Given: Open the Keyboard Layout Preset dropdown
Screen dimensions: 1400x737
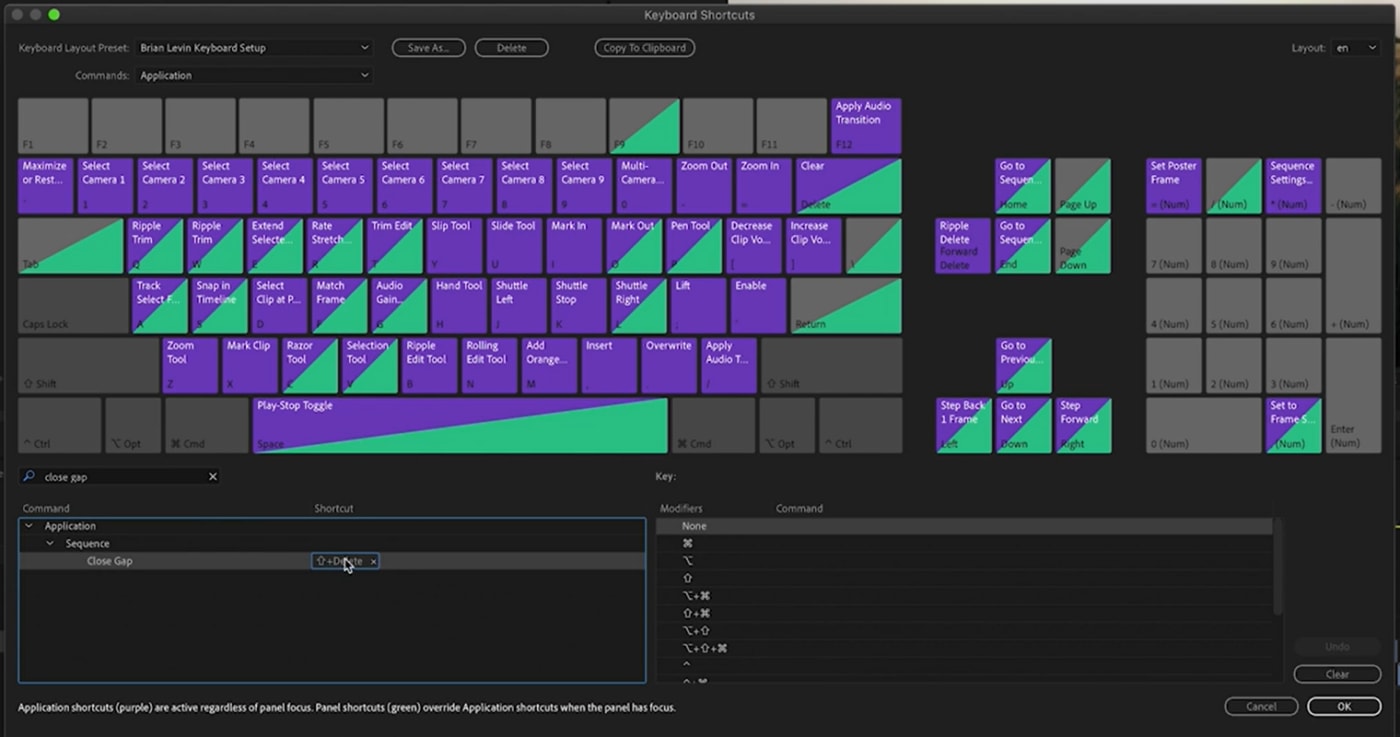Looking at the screenshot, I should pos(255,47).
